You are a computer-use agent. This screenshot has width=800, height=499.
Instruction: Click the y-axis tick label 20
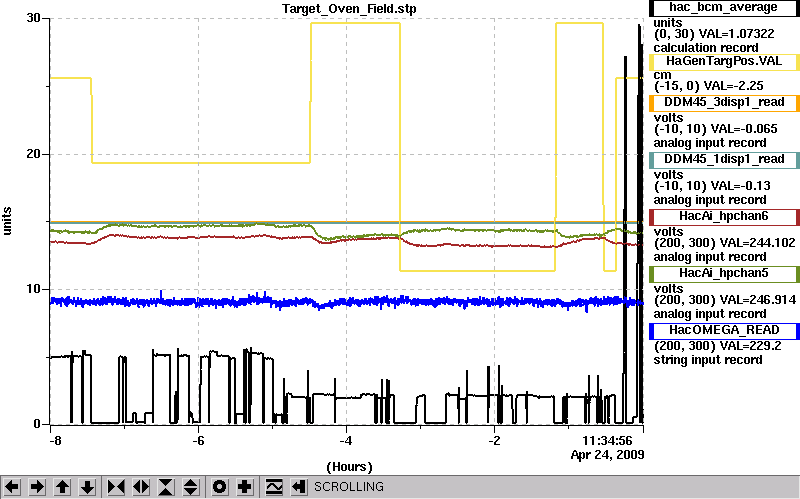(34, 154)
